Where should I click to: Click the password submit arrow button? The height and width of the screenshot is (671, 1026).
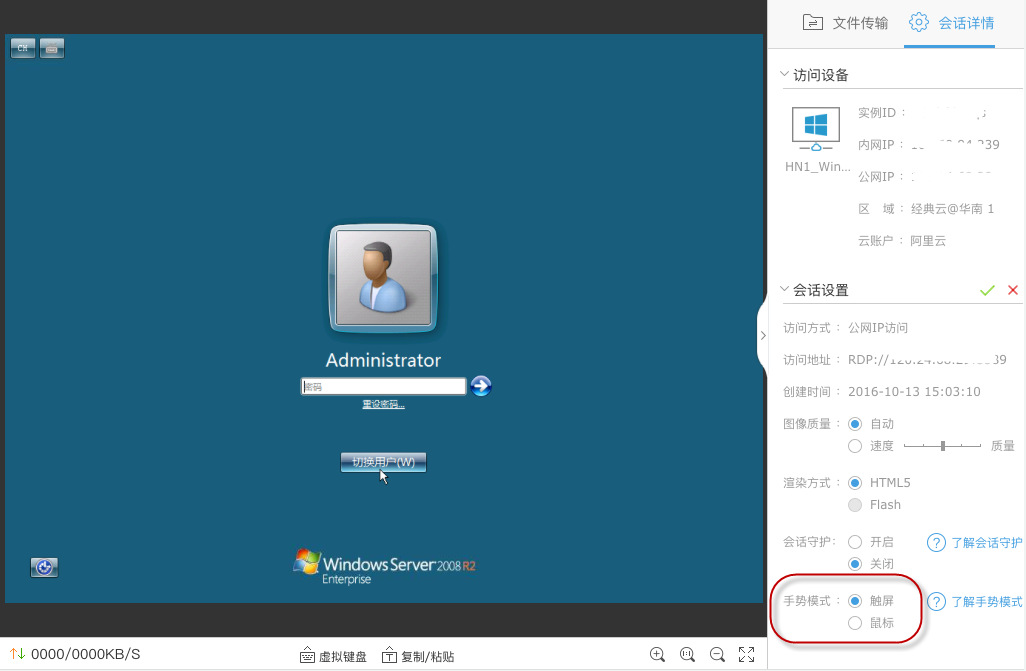click(481, 386)
